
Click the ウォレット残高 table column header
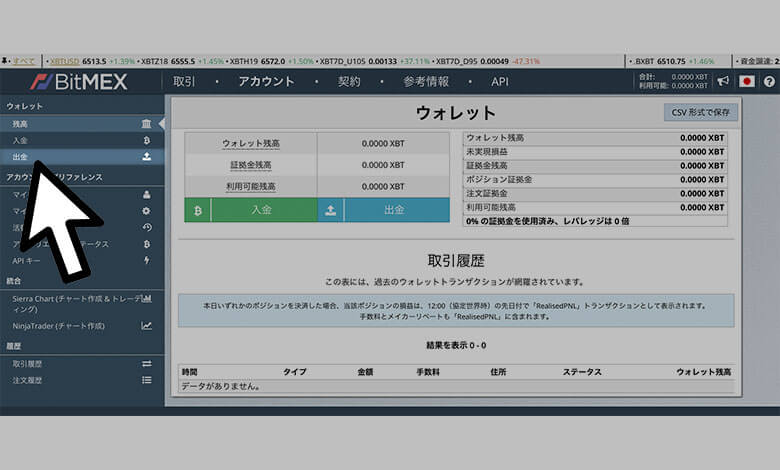point(703,372)
